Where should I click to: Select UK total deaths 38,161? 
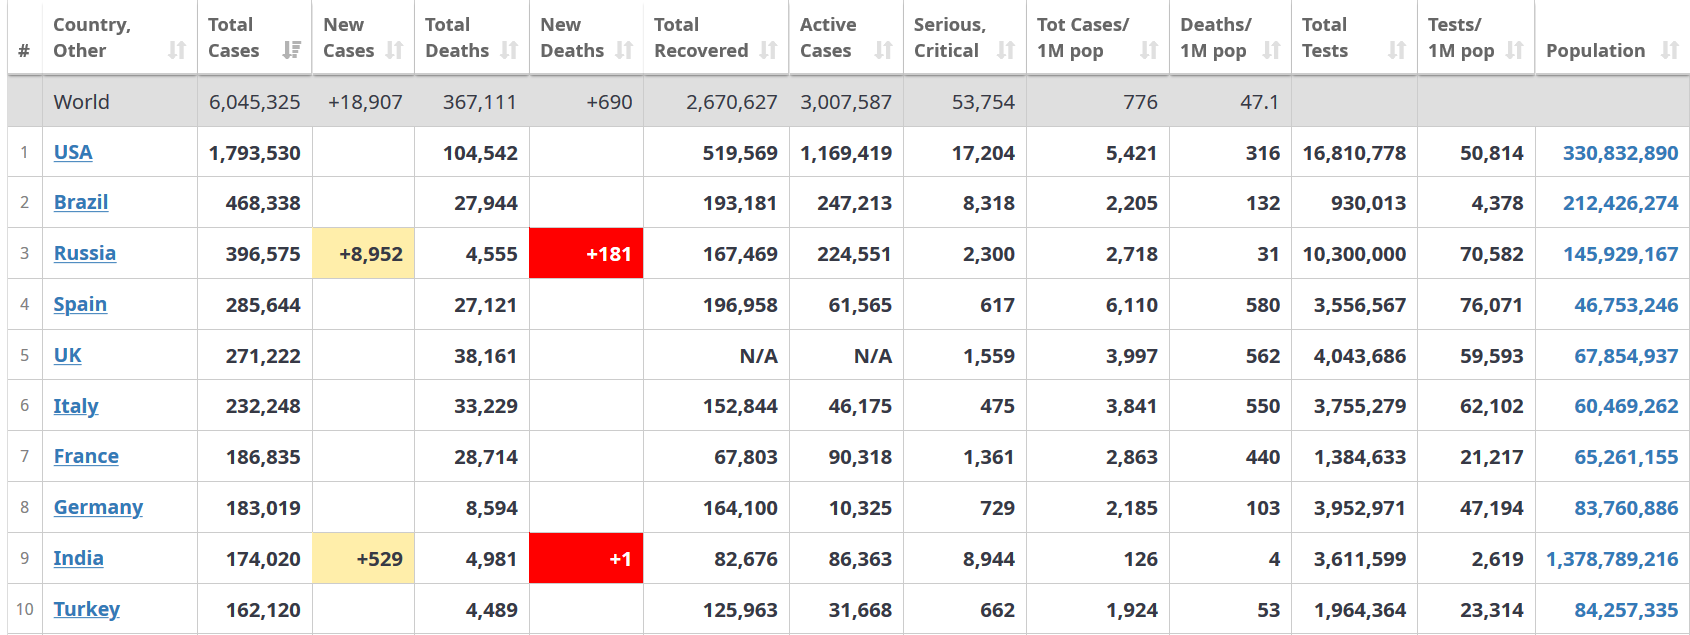click(486, 356)
